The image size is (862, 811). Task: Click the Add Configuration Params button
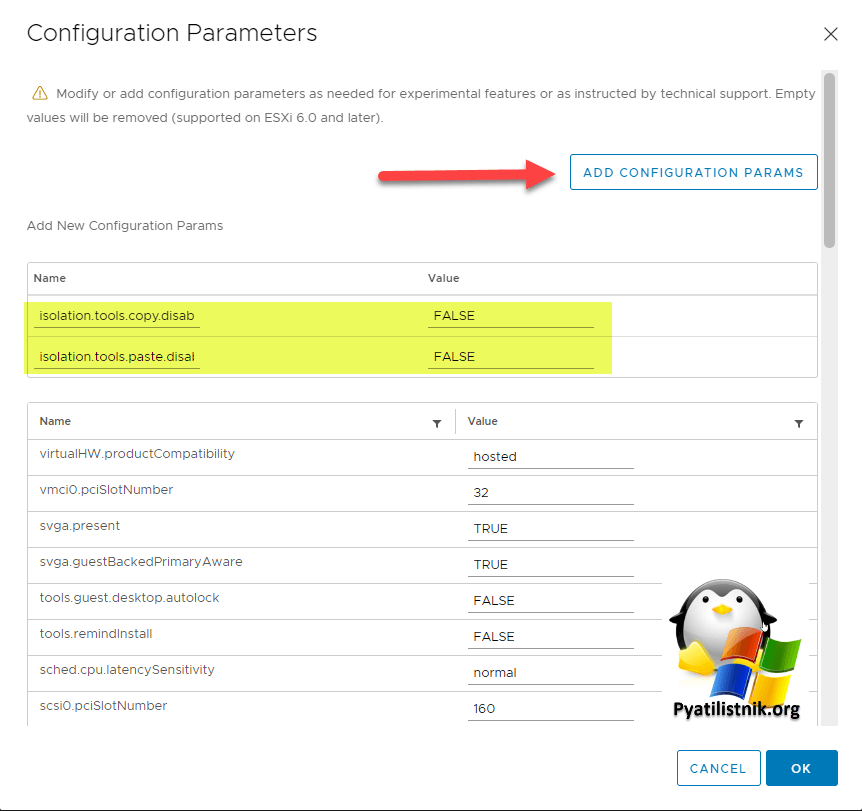tap(693, 172)
